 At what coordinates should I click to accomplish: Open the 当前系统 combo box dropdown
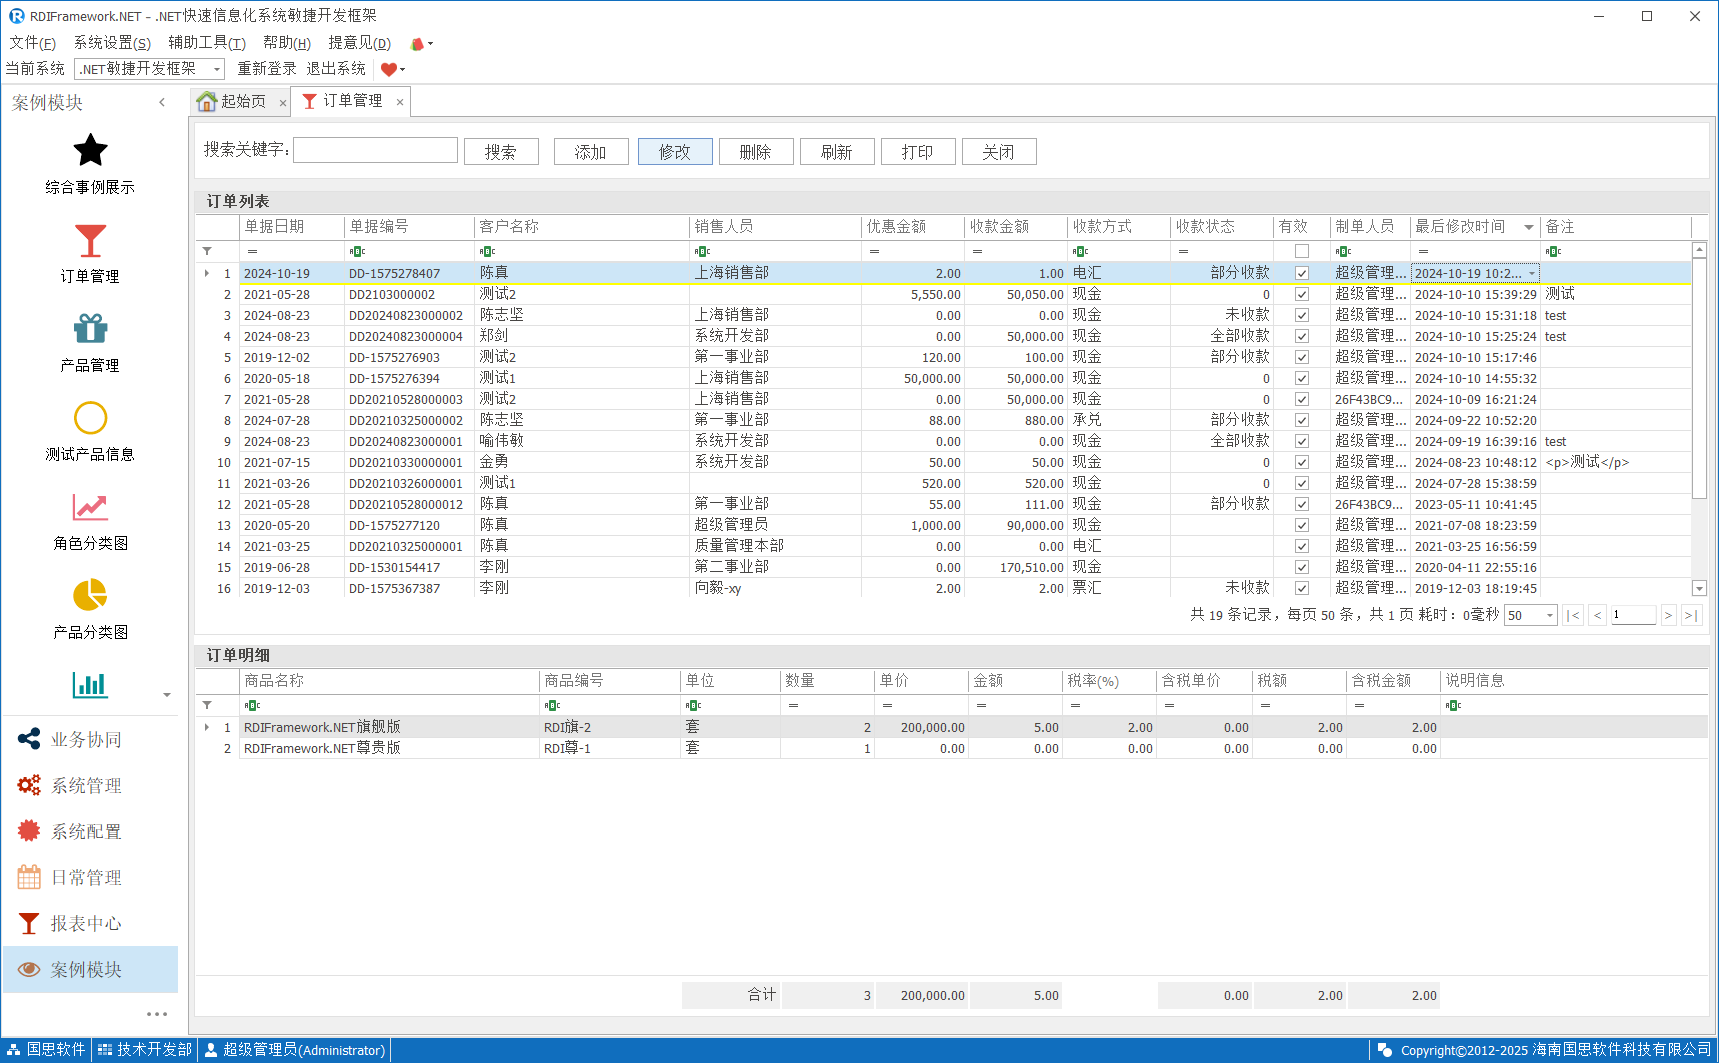pyautogui.click(x=216, y=69)
